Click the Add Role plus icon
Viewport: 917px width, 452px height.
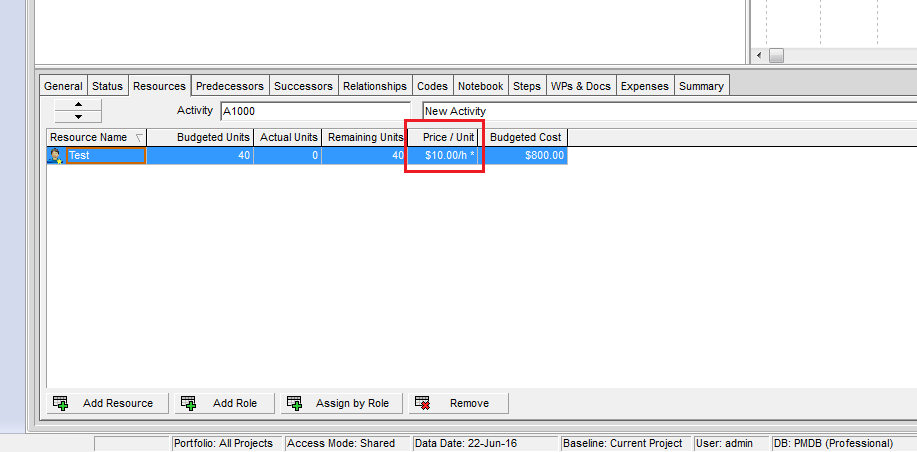(190, 403)
